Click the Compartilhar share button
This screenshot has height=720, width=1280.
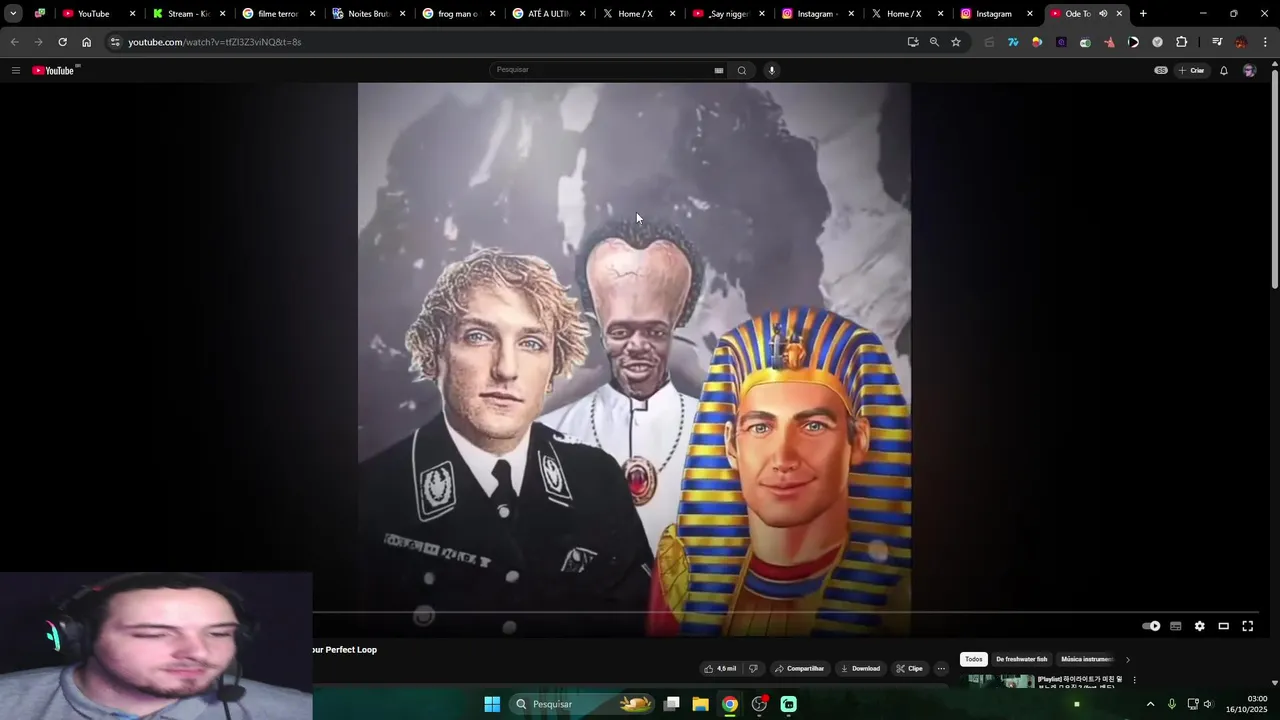point(799,668)
